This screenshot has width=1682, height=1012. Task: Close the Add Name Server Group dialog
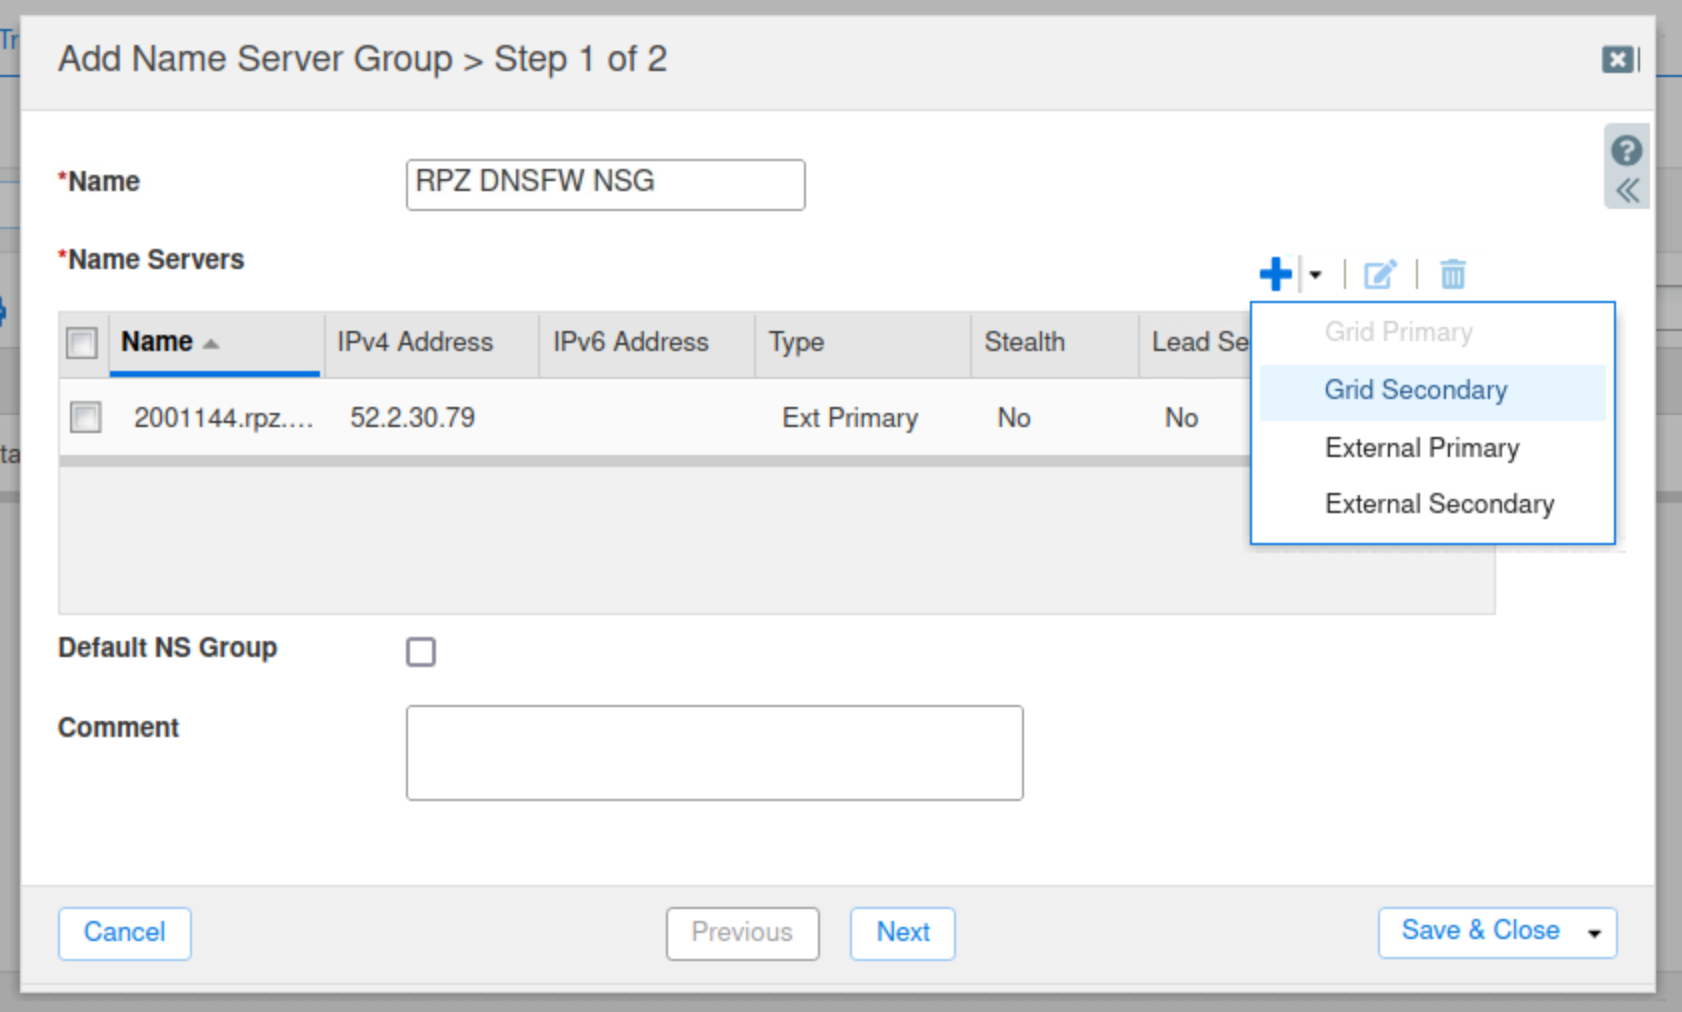[x=1617, y=60]
